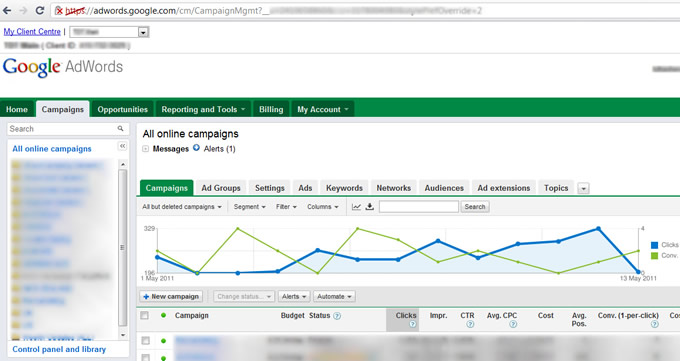Select the top Campaigns nav tab
Viewport: 680px width, 361px height.
(62, 109)
